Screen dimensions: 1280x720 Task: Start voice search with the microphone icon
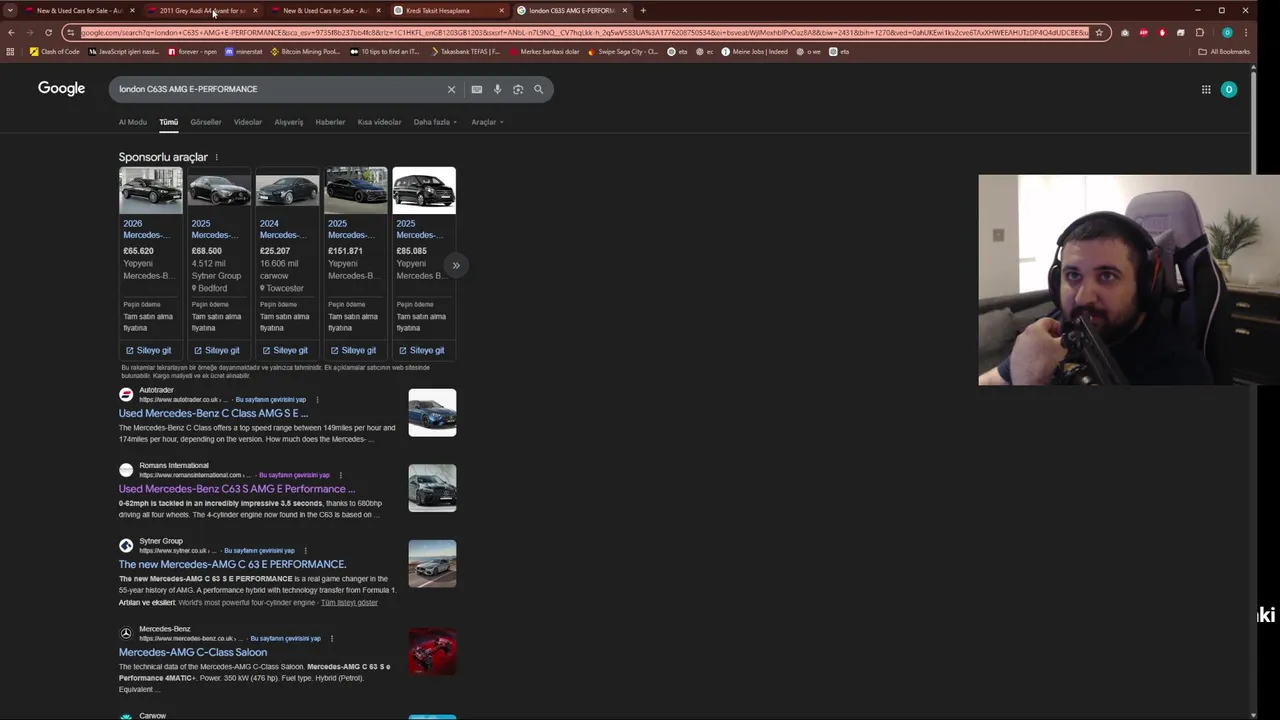[x=497, y=89]
